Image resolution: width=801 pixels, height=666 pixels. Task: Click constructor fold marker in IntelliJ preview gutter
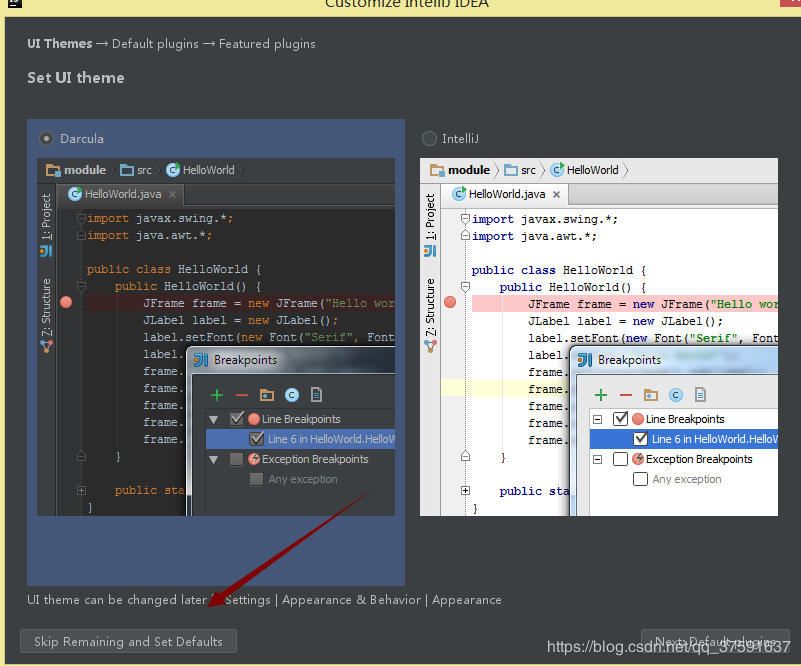(x=465, y=287)
